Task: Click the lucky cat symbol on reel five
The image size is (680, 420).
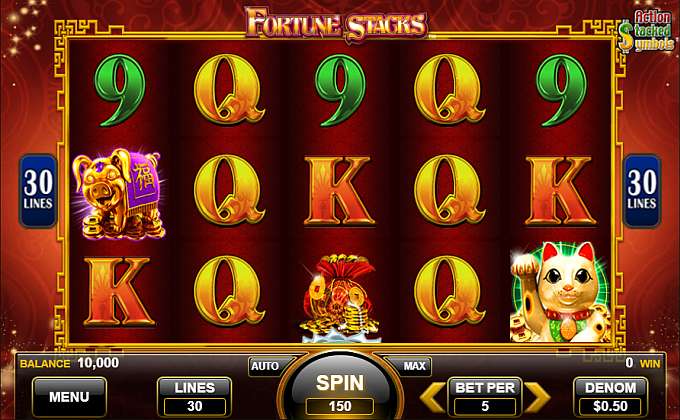Action: [561, 292]
